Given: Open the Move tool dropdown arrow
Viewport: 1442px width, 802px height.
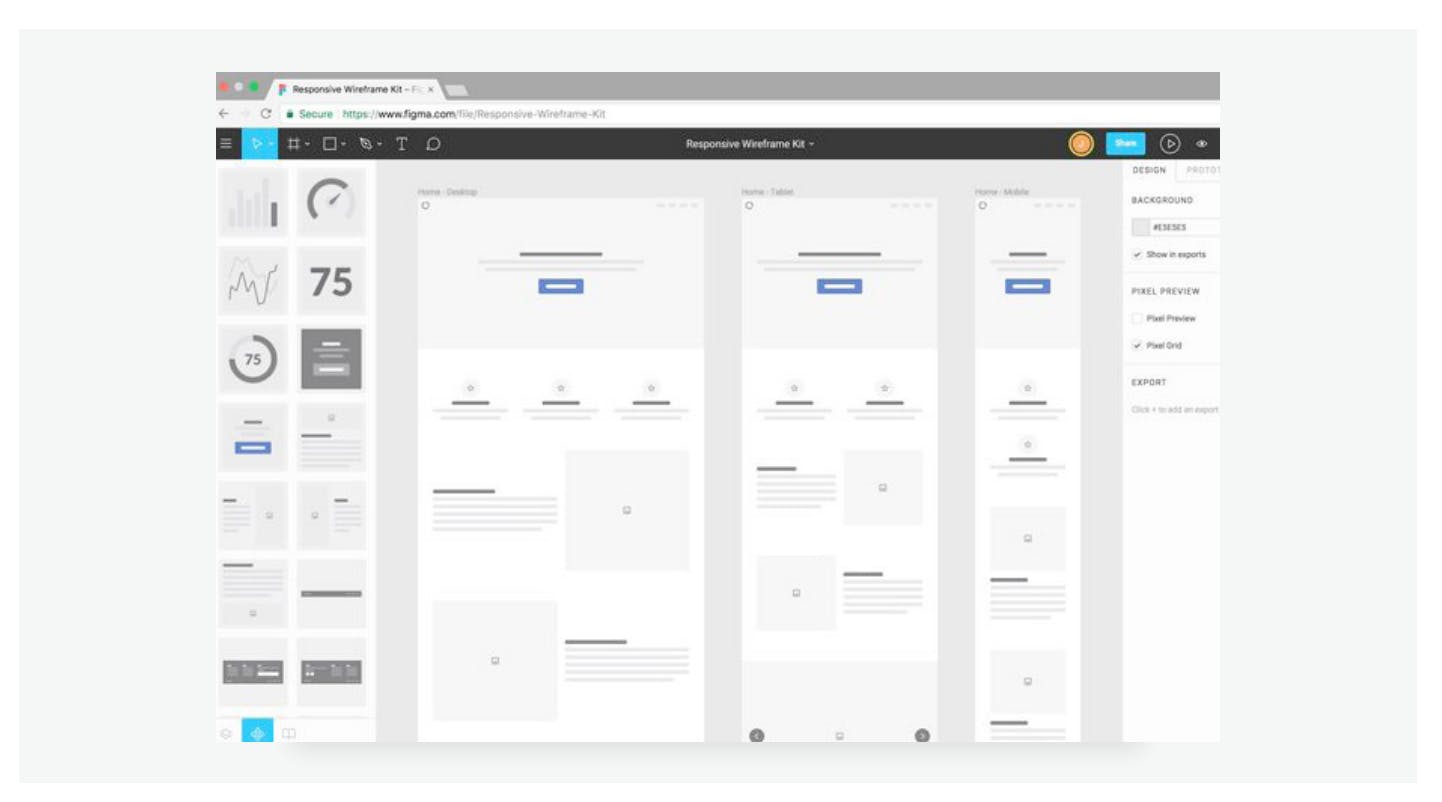Looking at the screenshot, I should pyautogui.click(x=270, y=144).
